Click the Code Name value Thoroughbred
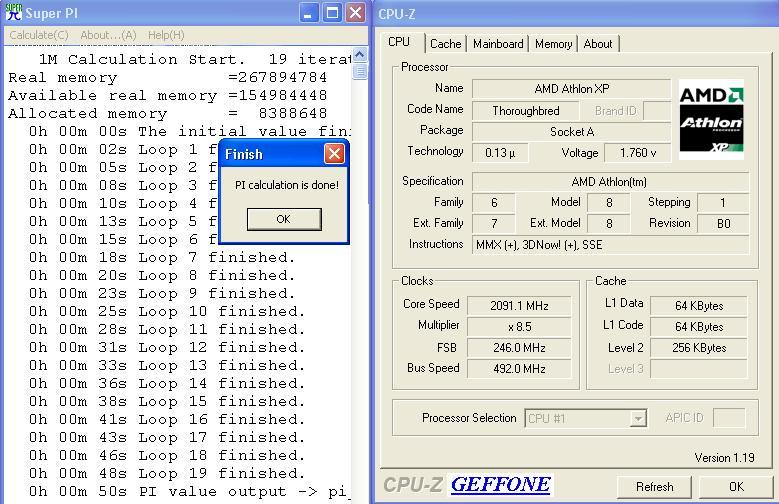This screenshot has height=504, width=779. click(526, 111)
